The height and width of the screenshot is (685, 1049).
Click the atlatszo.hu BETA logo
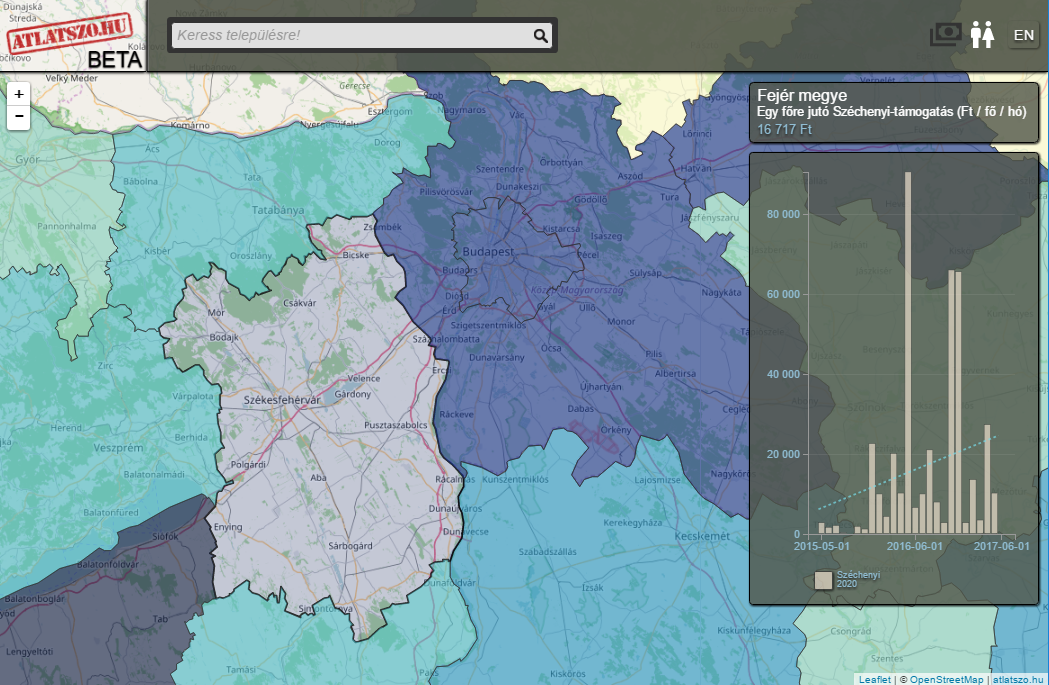74,38
